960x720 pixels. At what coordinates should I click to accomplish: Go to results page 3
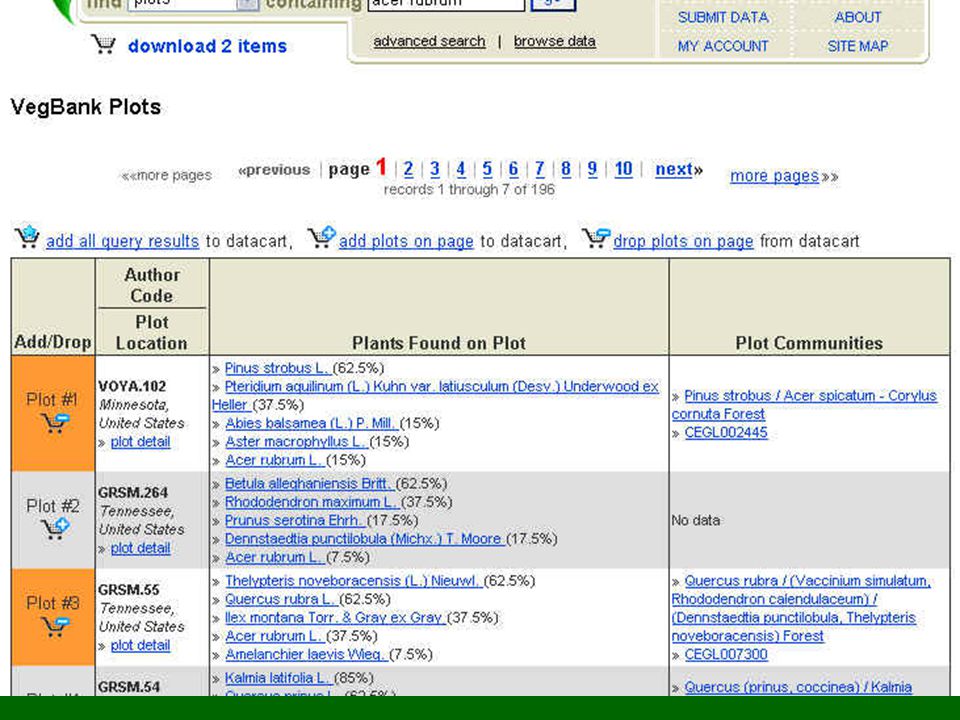(x=435, y=169)
